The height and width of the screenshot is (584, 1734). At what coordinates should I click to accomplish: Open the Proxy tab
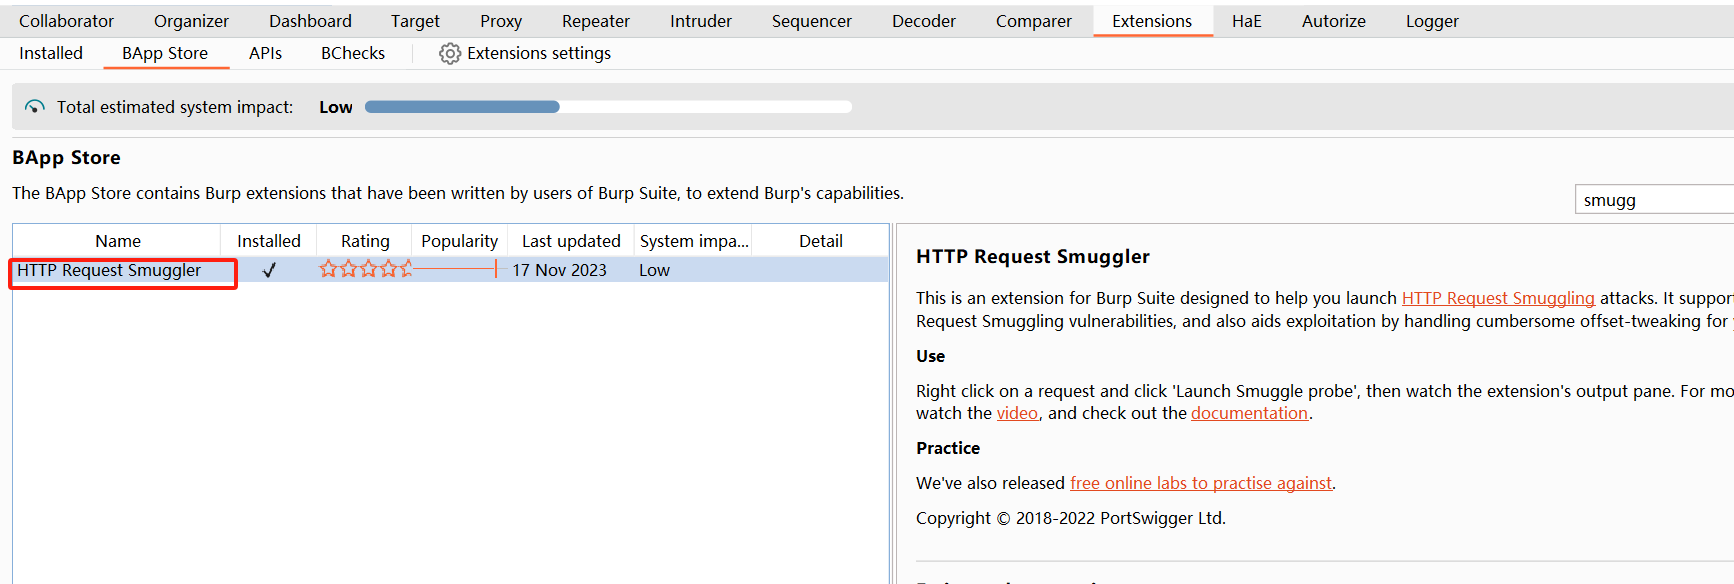[501, 21]
